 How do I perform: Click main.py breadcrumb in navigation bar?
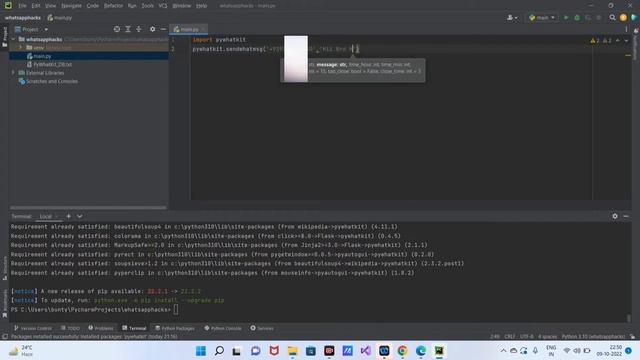pos(60,18)
